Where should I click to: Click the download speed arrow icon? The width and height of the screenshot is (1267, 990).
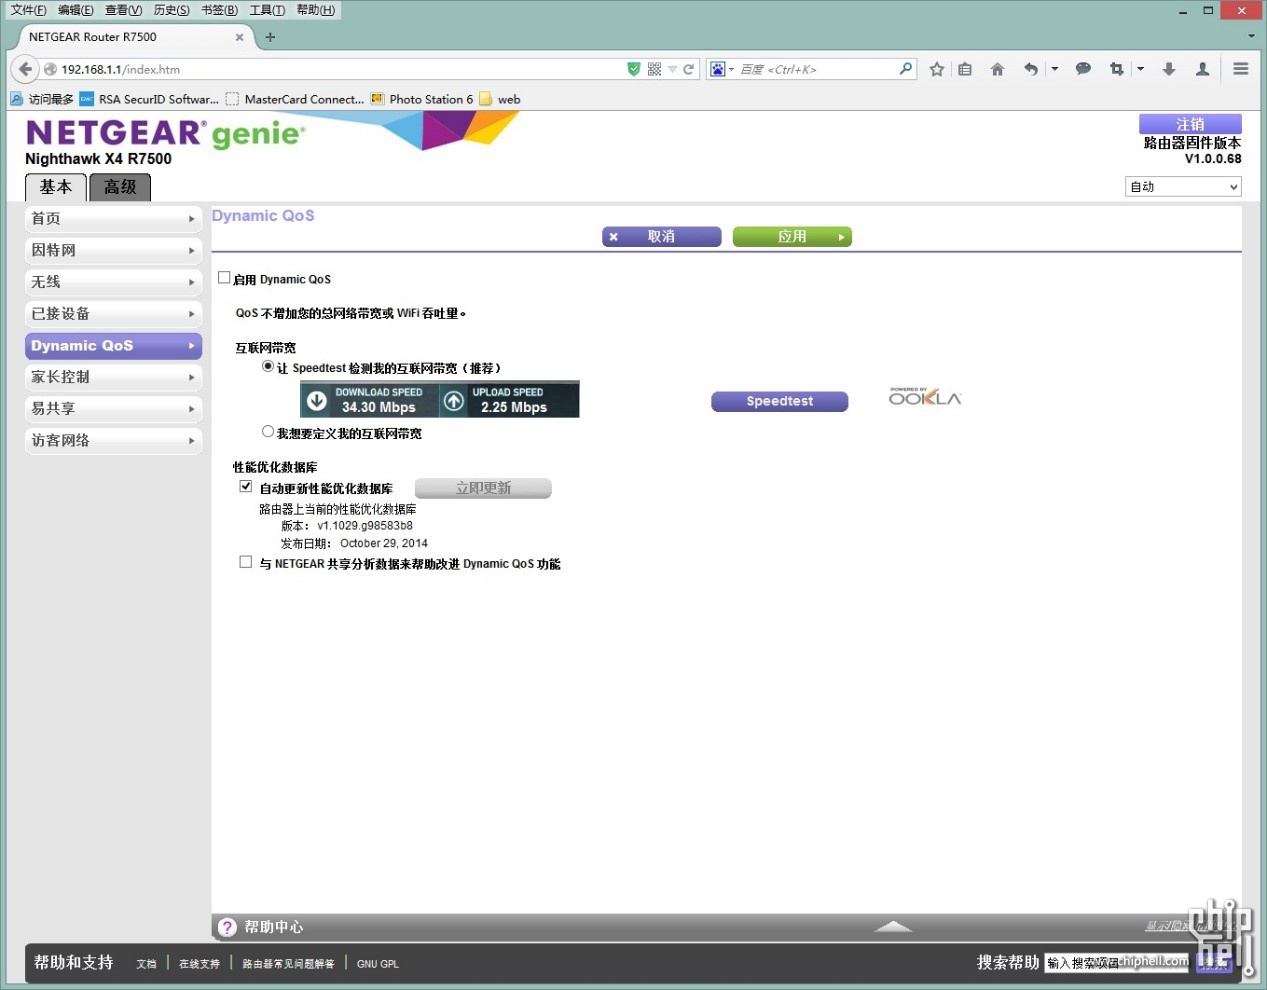(317, 400)
